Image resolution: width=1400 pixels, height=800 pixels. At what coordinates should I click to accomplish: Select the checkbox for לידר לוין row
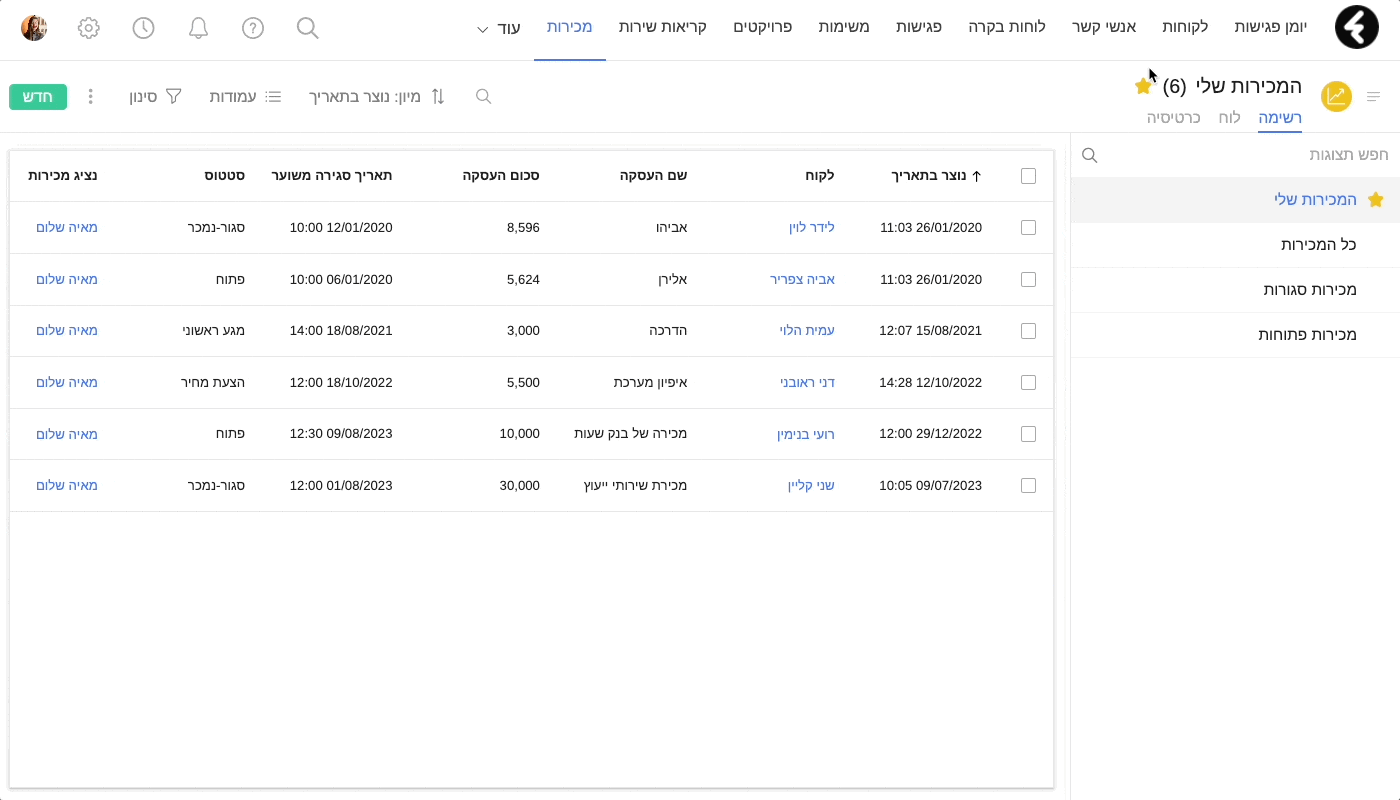(1028, 227)
